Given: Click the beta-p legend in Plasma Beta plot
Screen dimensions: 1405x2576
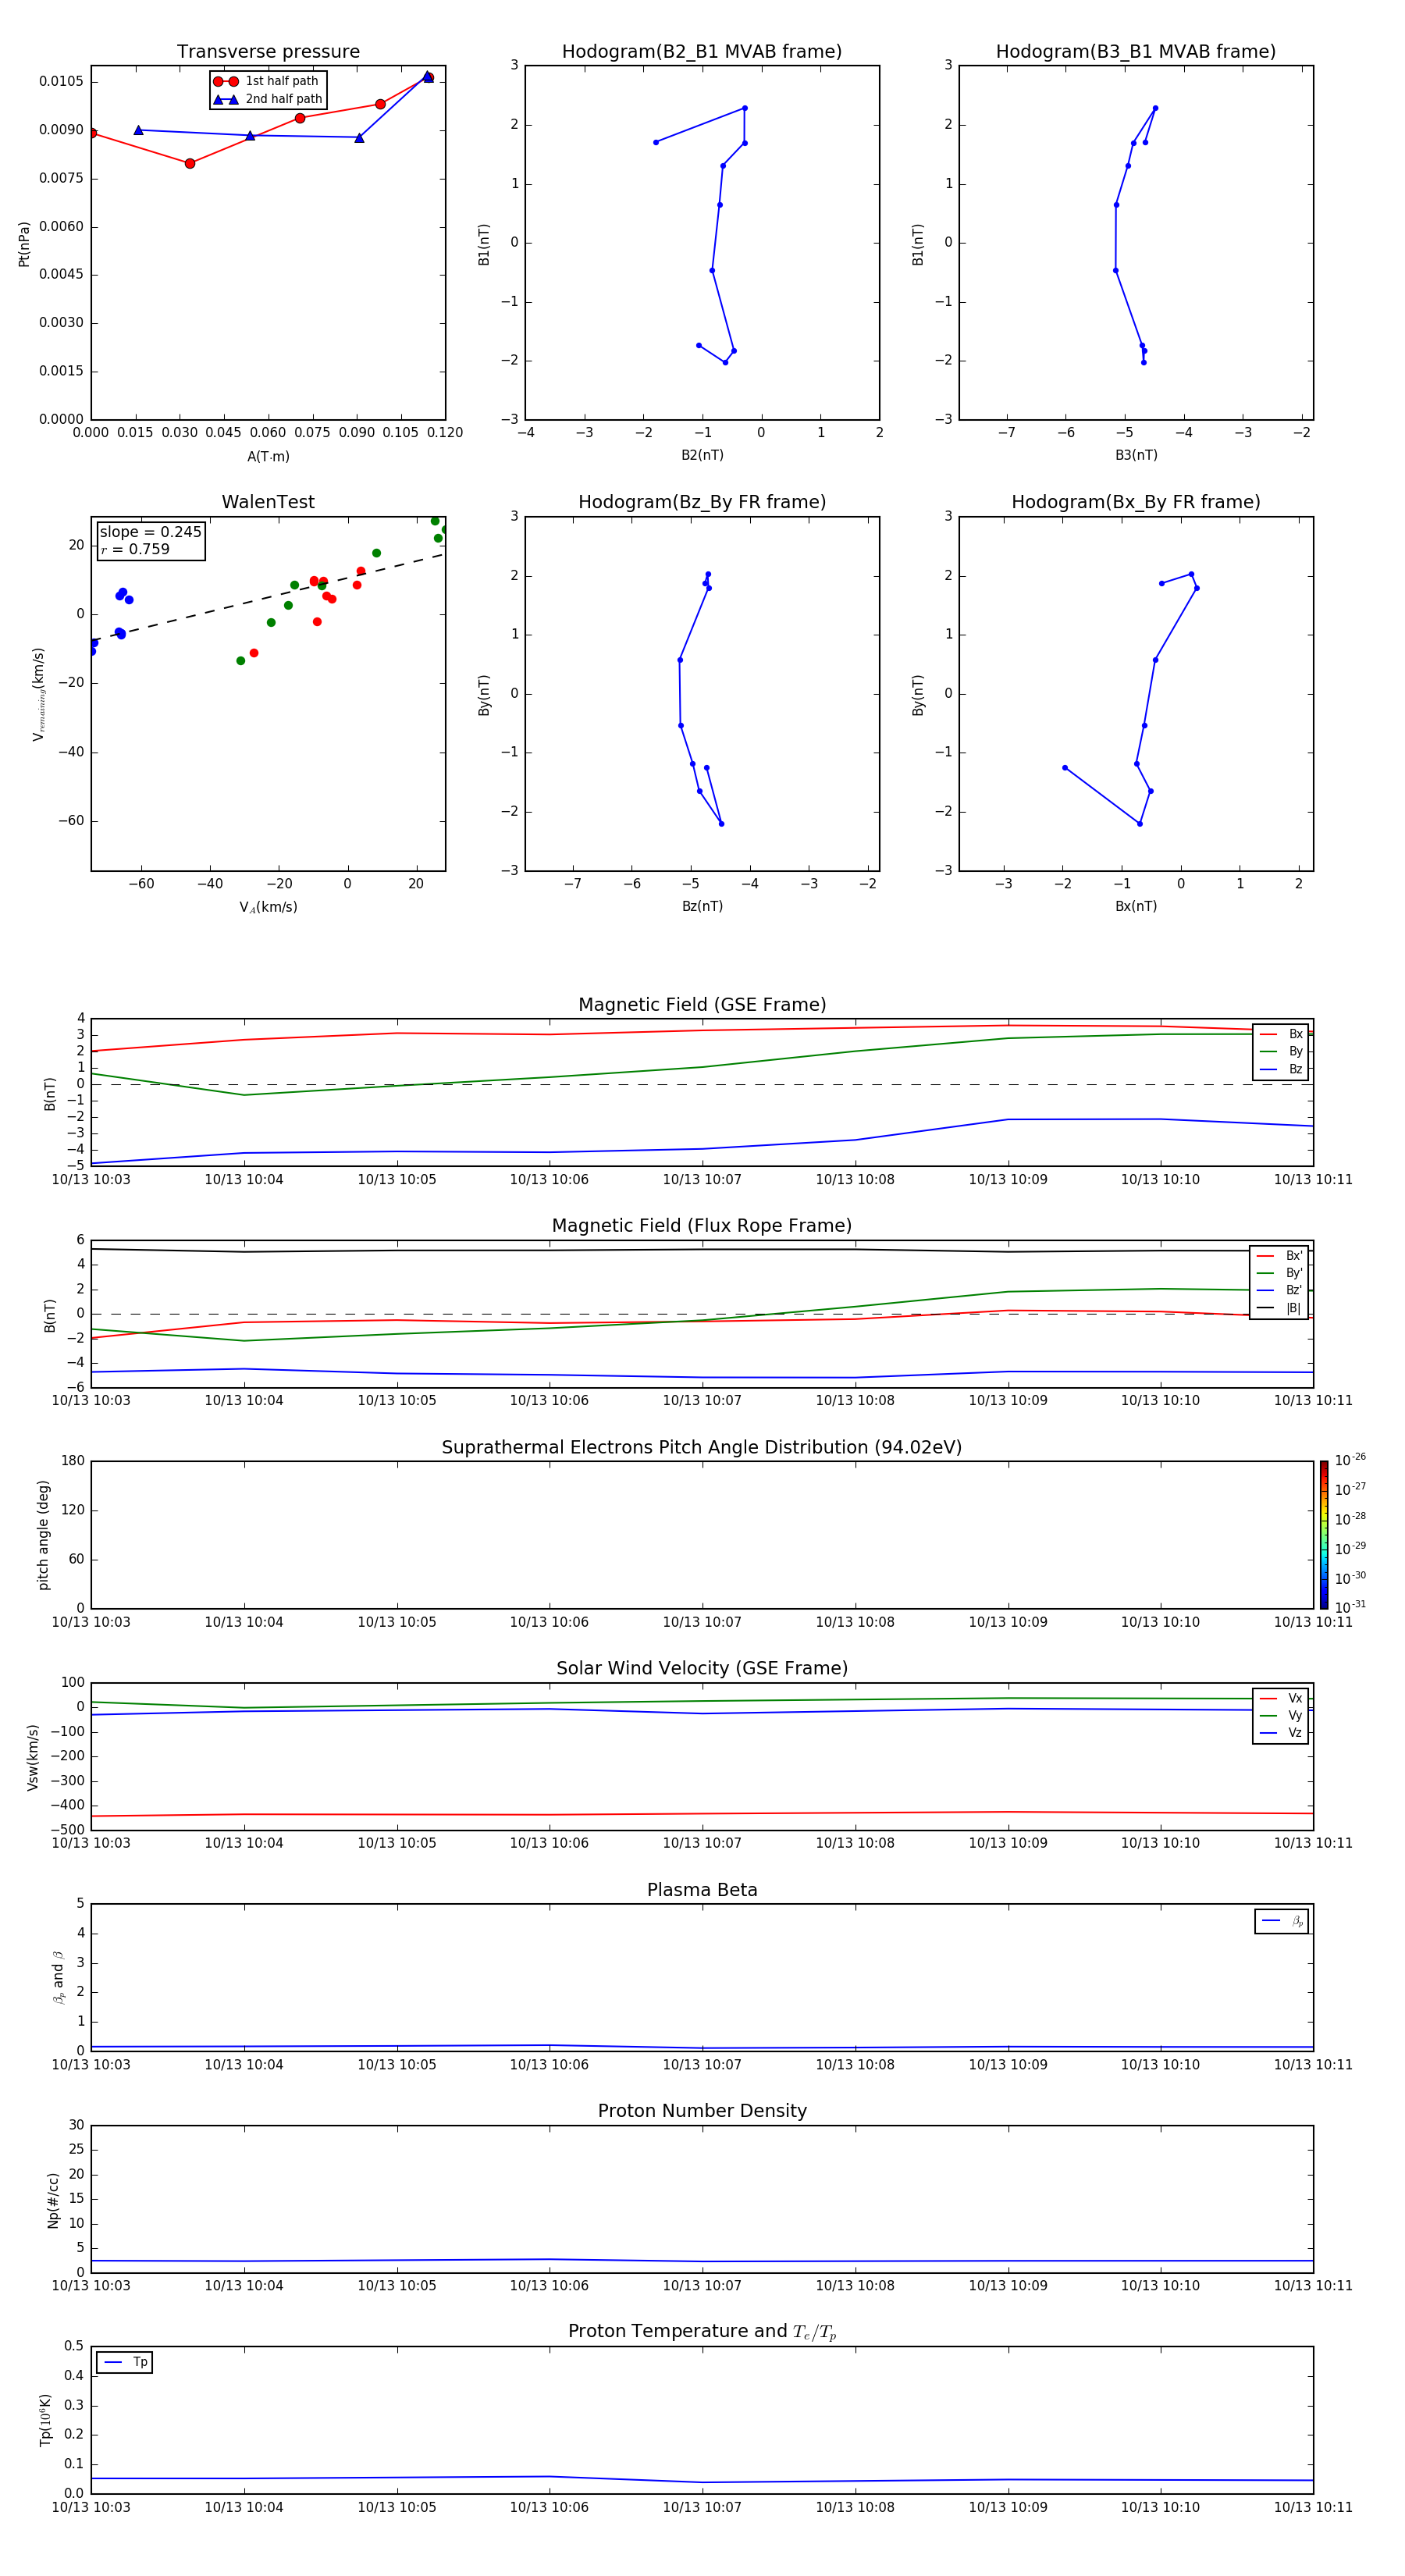Looking at the screenshot, I should coord(1282,1921).
